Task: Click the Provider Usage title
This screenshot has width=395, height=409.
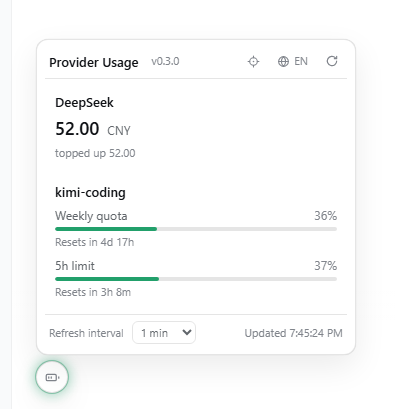Action: (94, 62)
